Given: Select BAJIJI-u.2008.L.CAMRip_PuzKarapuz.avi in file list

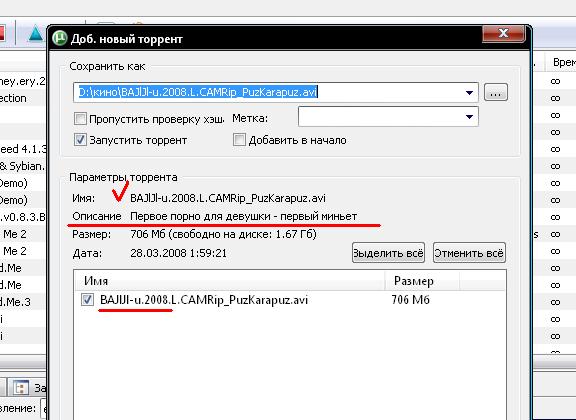Looking at the screenshot, I should pyautogui.click(x=204, y=300).
